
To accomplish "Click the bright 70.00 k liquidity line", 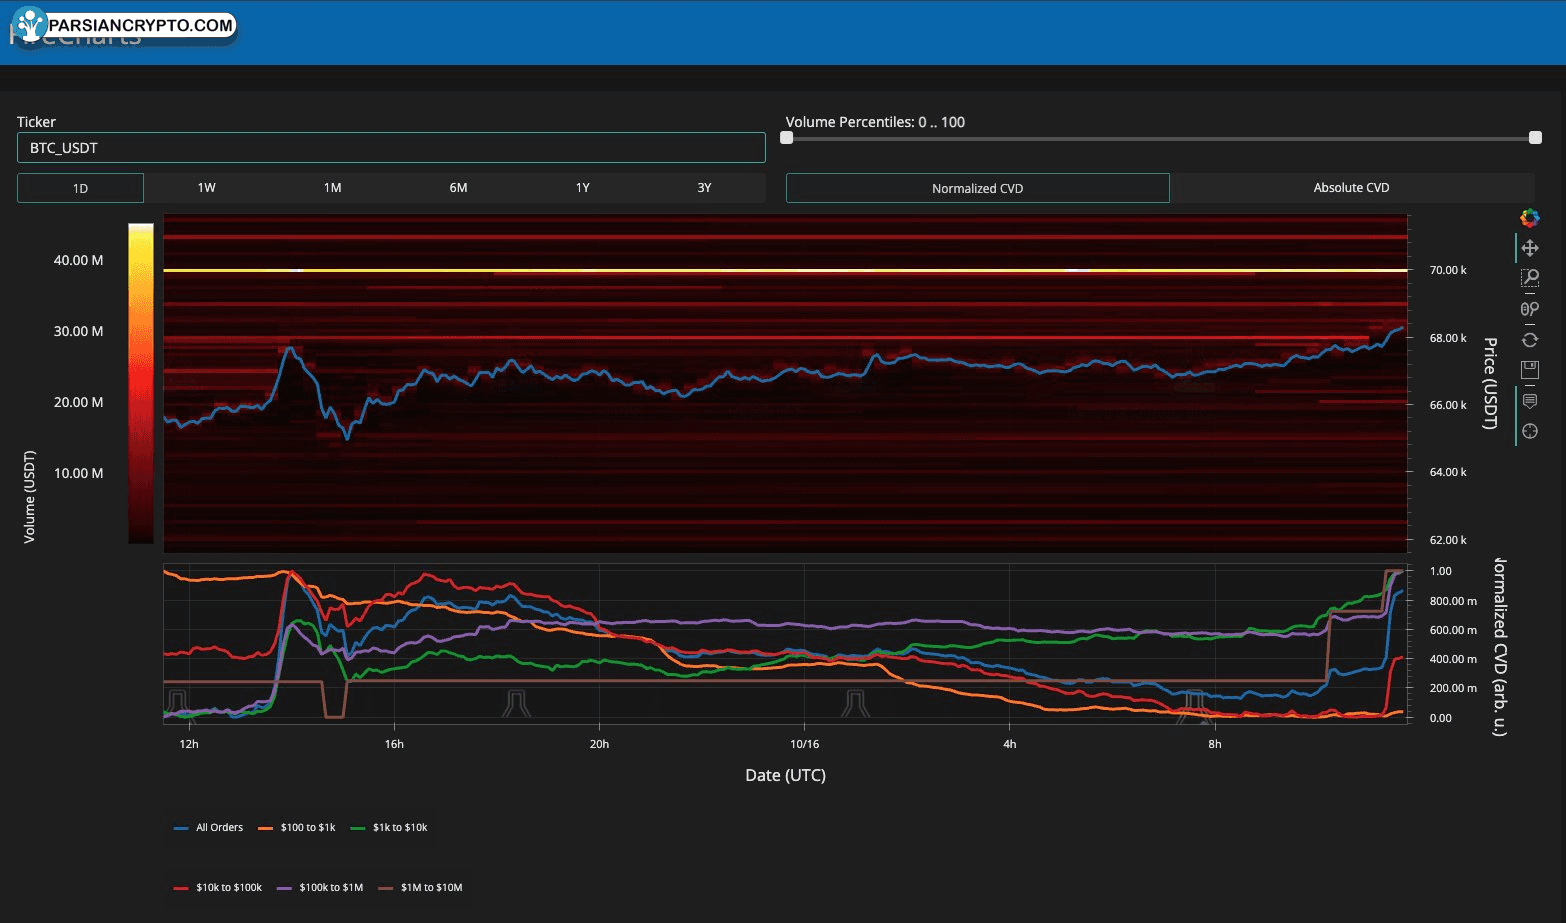I will 785,270.
